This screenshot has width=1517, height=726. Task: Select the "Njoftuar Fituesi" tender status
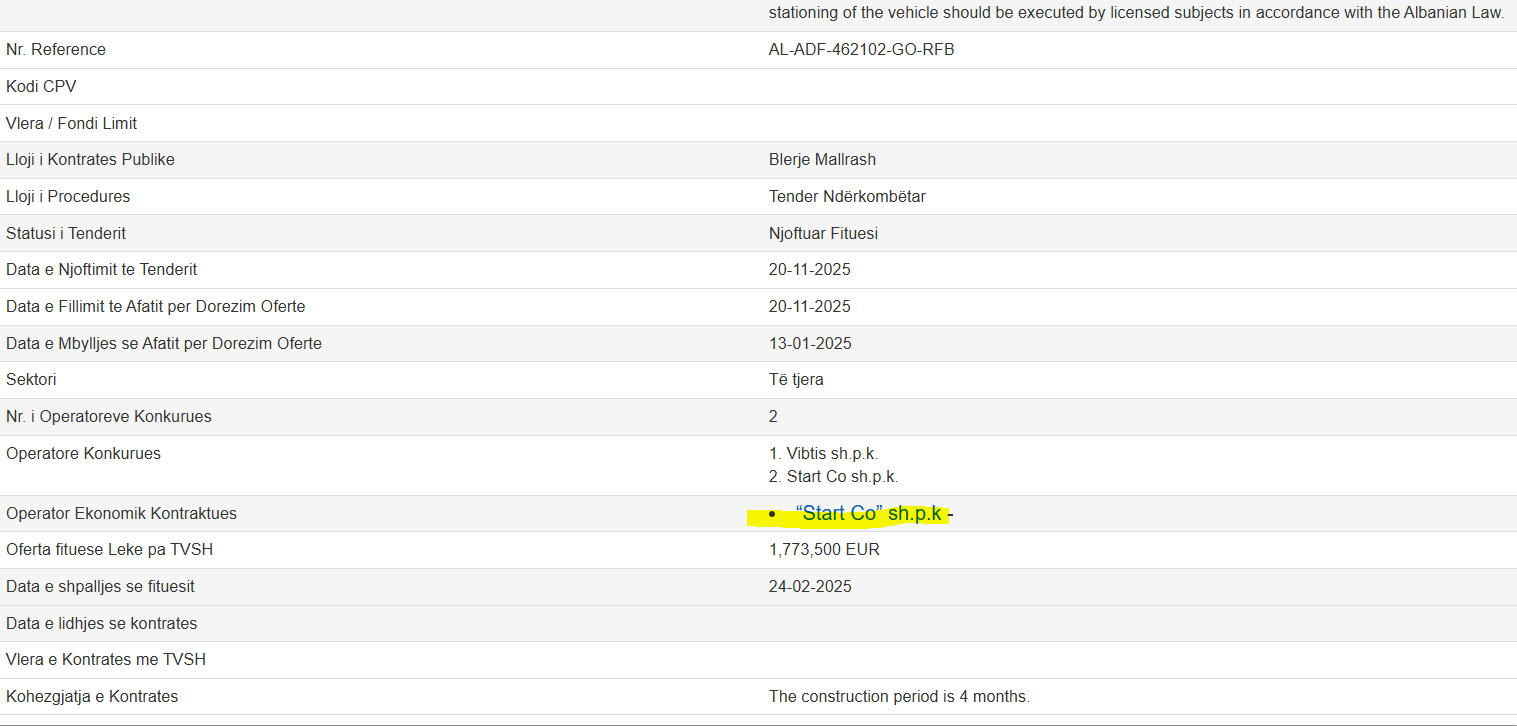(x=823, y=234)
